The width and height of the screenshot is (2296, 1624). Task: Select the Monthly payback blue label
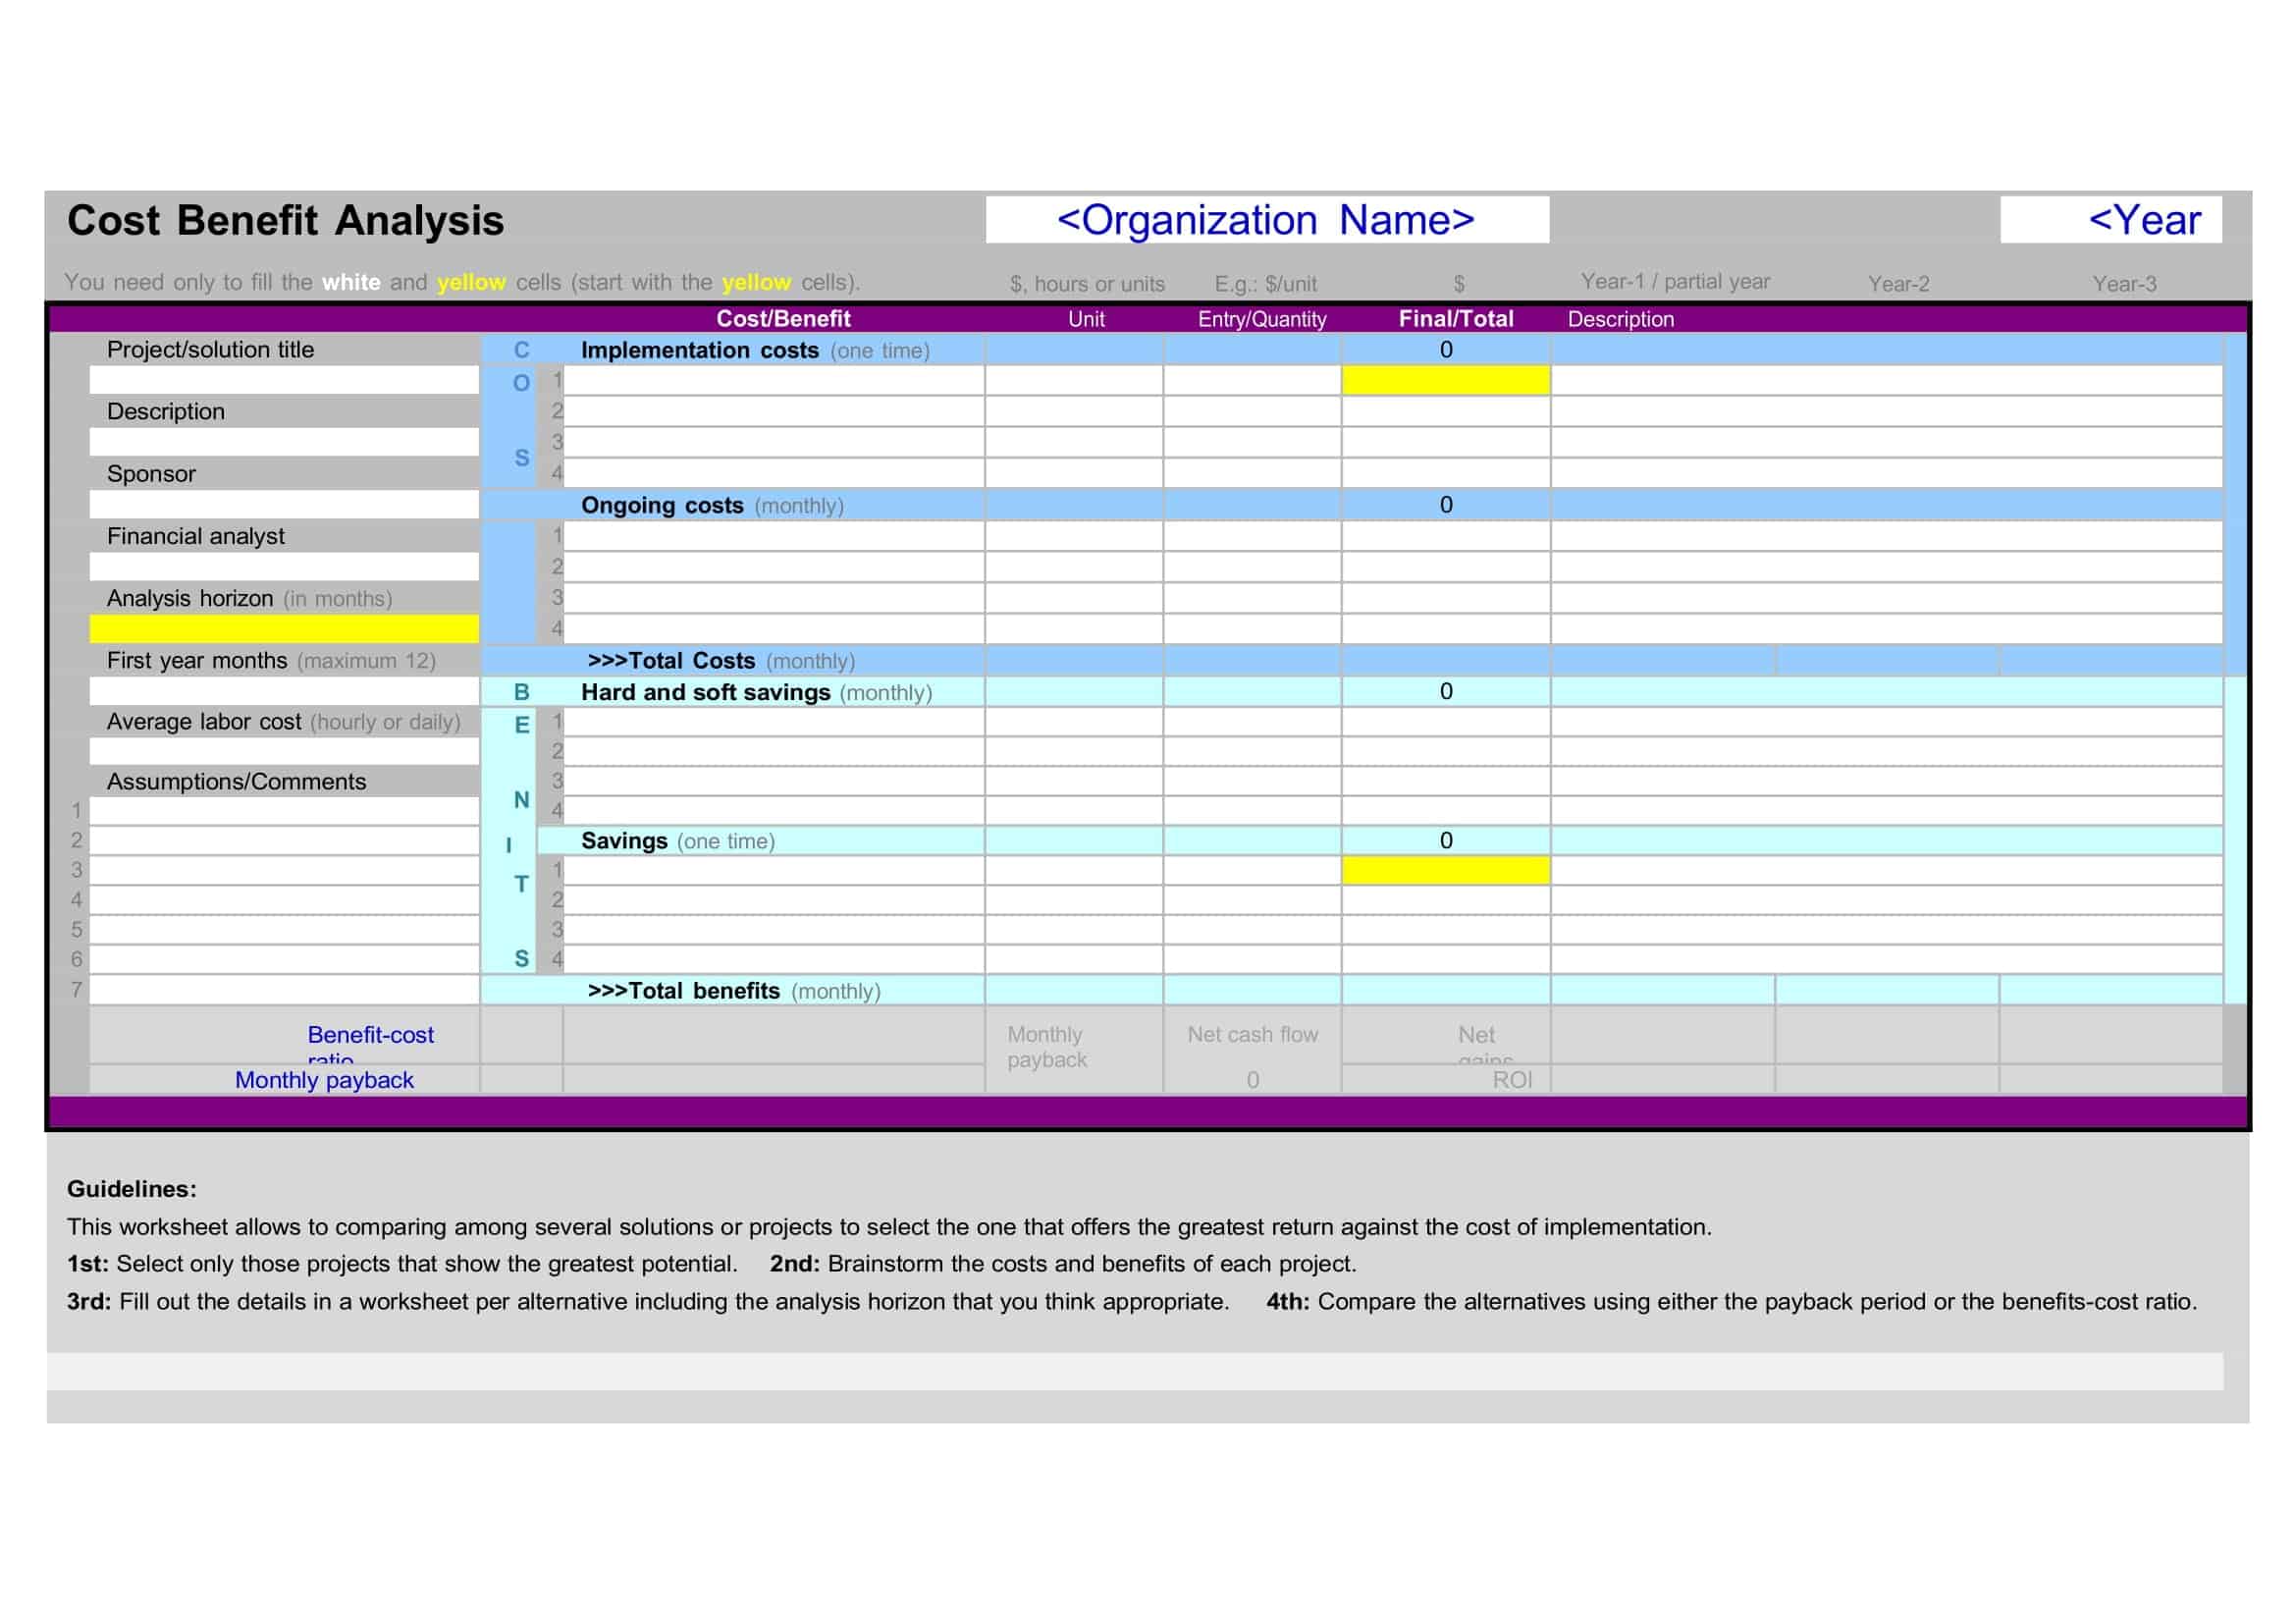point(324,1080)
